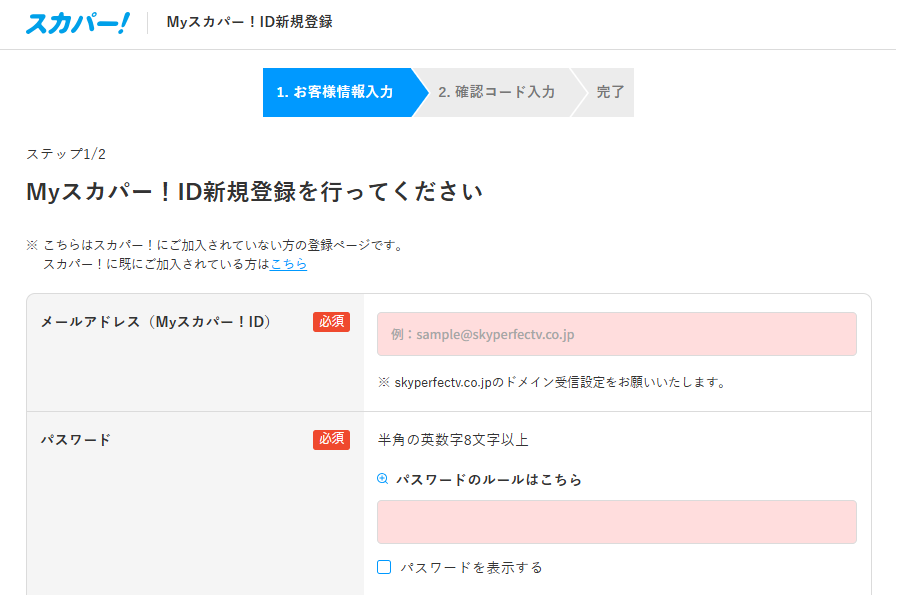This screenshot has width=899, height=595.
Task: Click the パスワードを表示する label text
Action: pos(471,567)
